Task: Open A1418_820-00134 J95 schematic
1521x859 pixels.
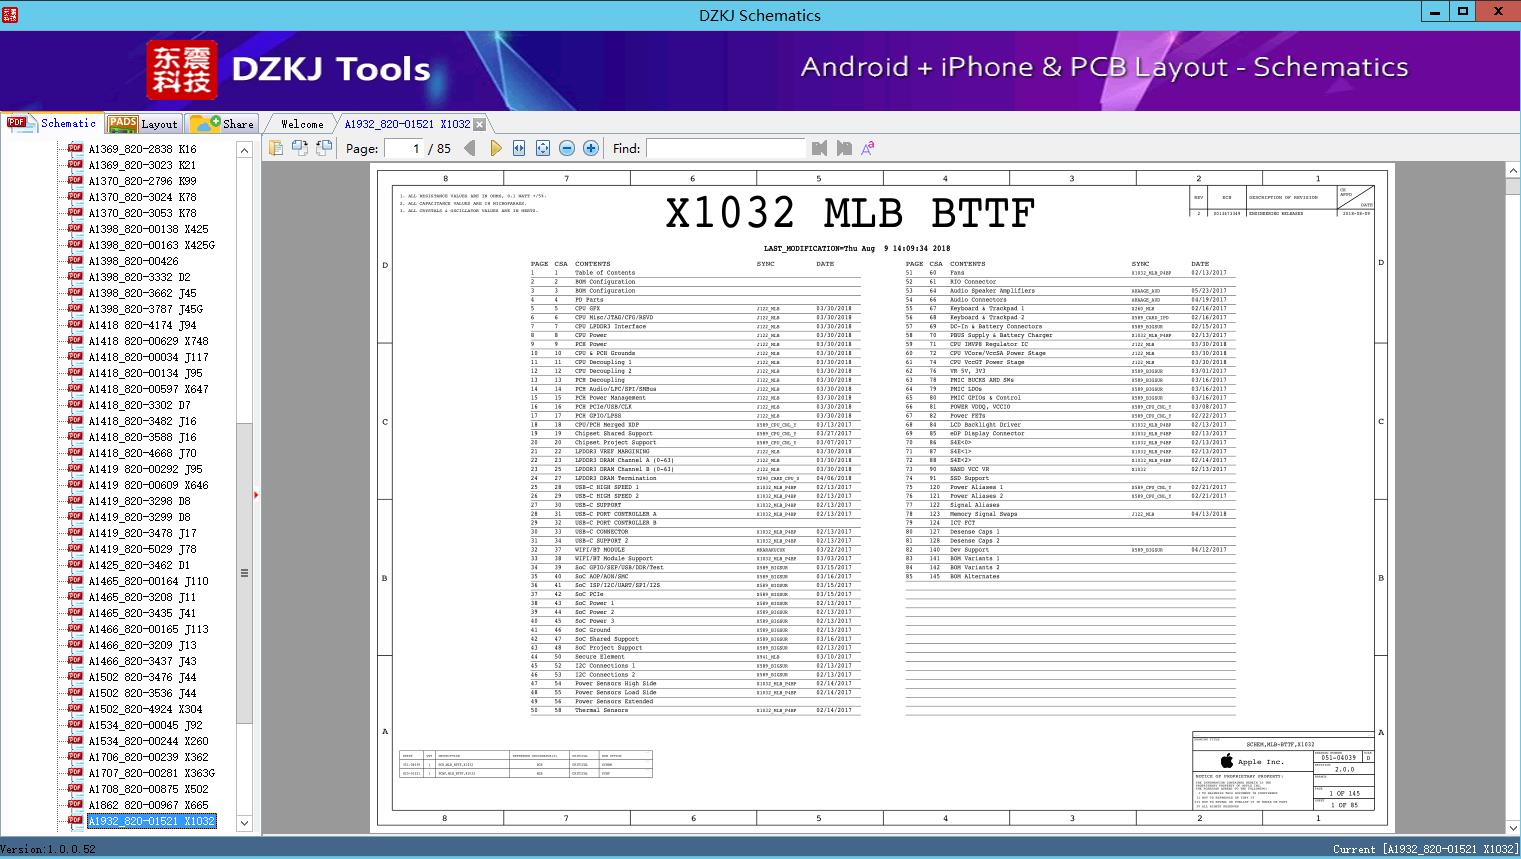Action: point(145,373)
